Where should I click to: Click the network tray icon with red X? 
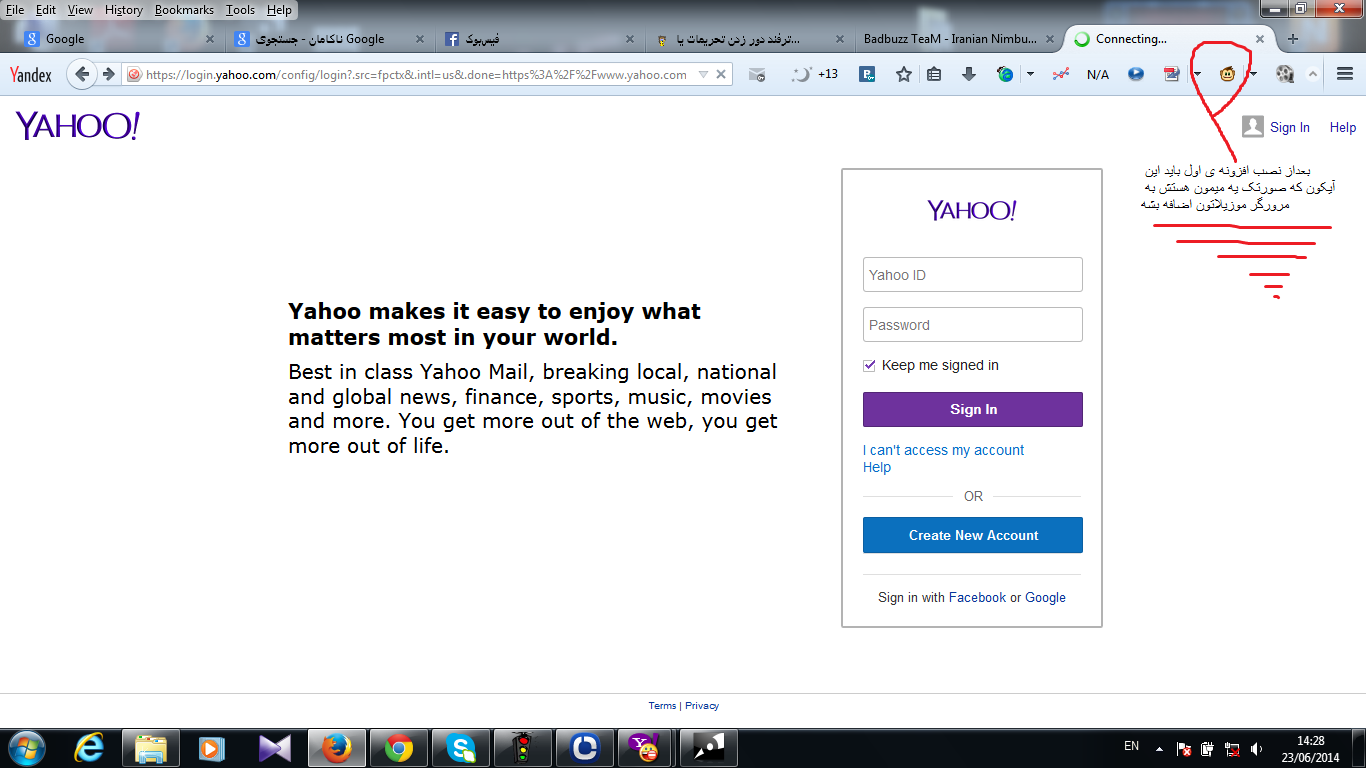point(1232,748)
